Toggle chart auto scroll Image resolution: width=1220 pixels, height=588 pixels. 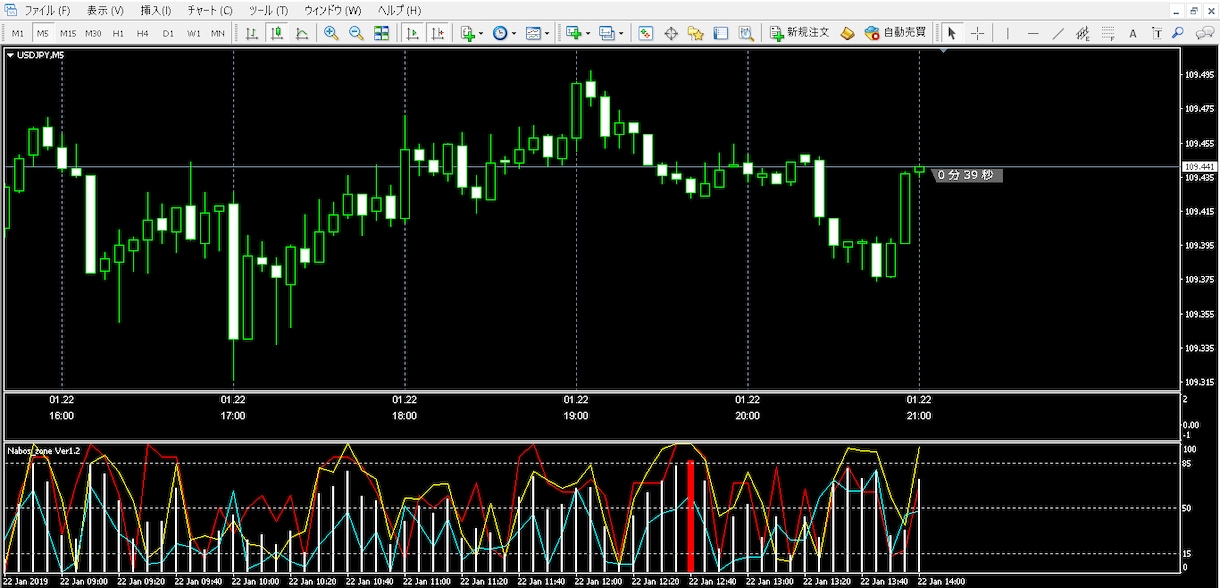point(412,33)
